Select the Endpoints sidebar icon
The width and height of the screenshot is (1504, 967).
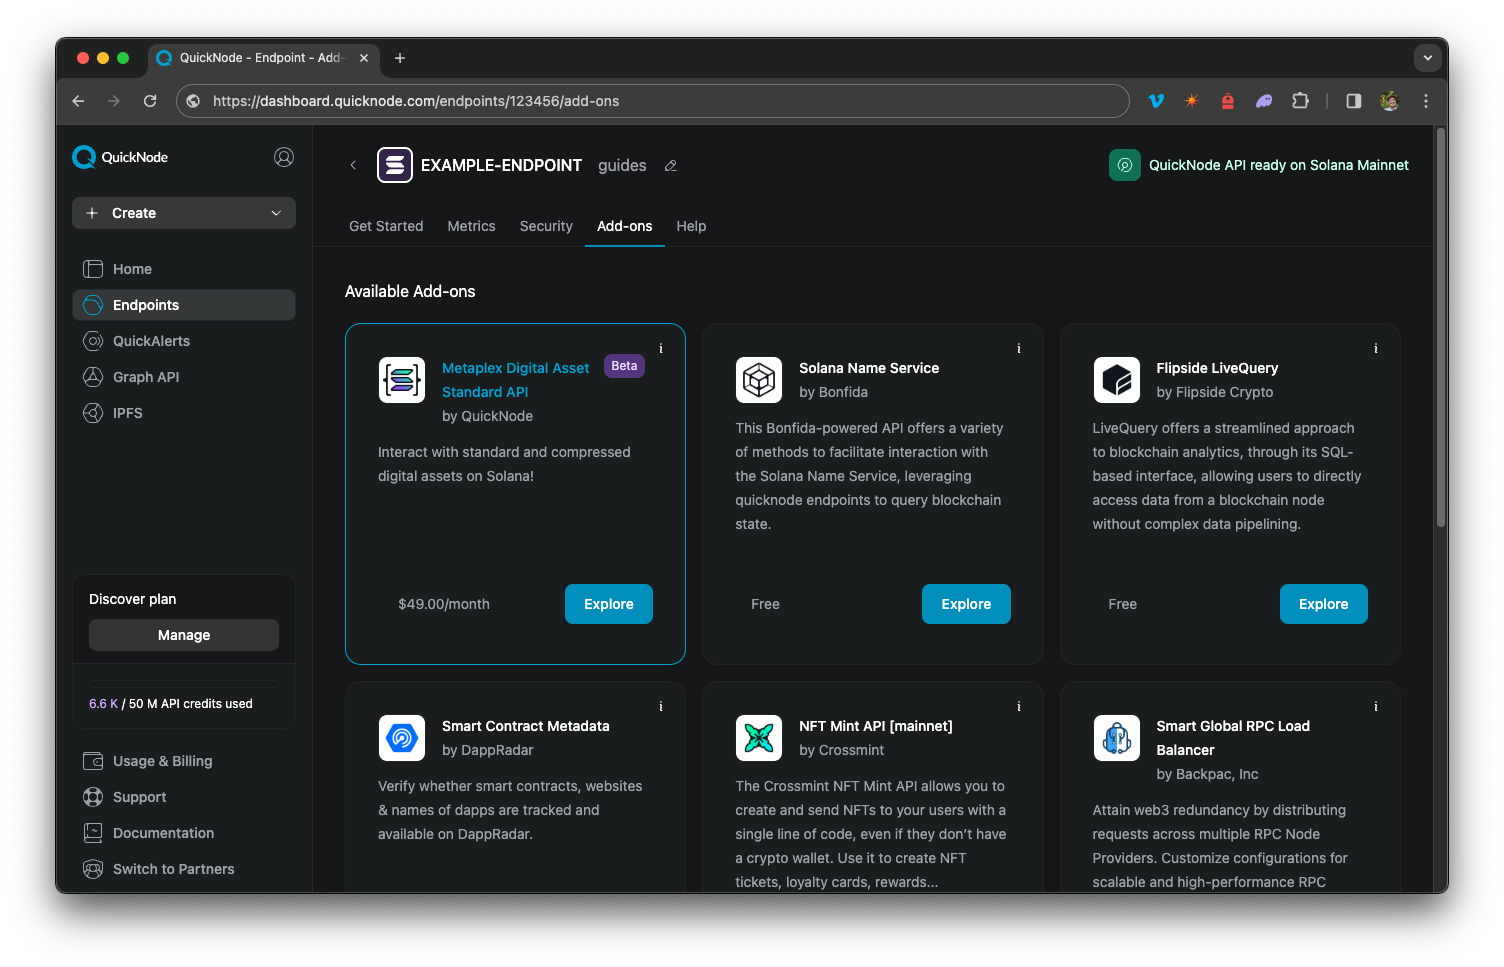92,304
